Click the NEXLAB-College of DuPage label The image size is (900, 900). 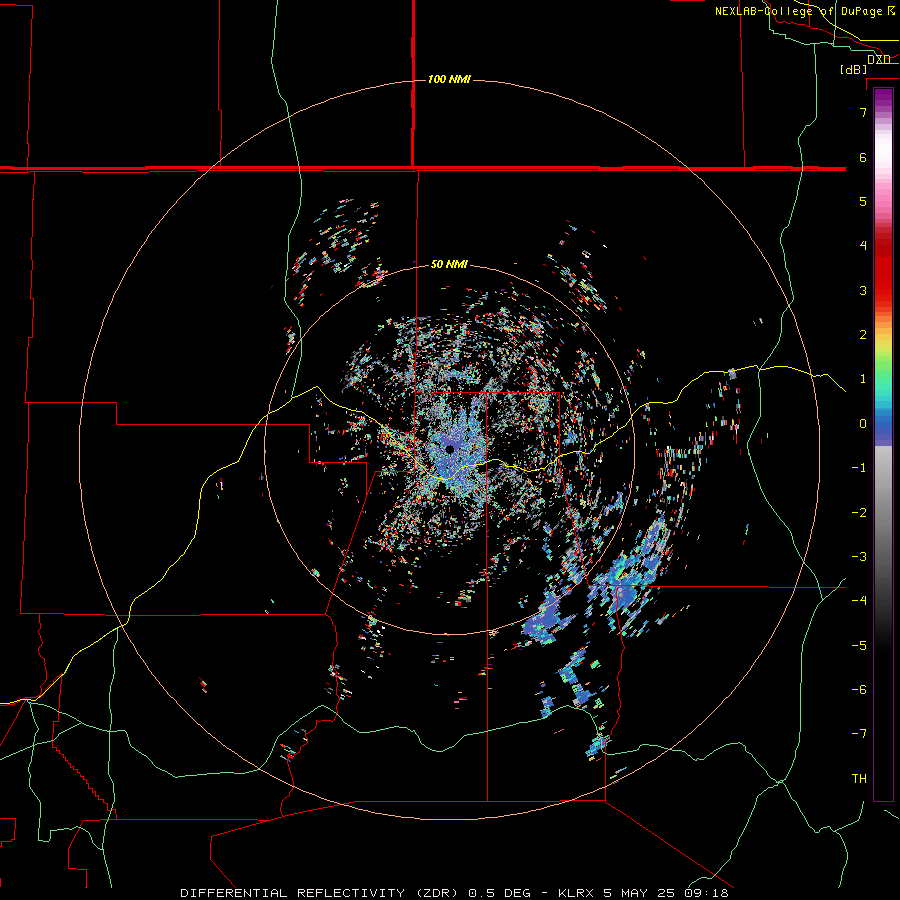point(805,11)
